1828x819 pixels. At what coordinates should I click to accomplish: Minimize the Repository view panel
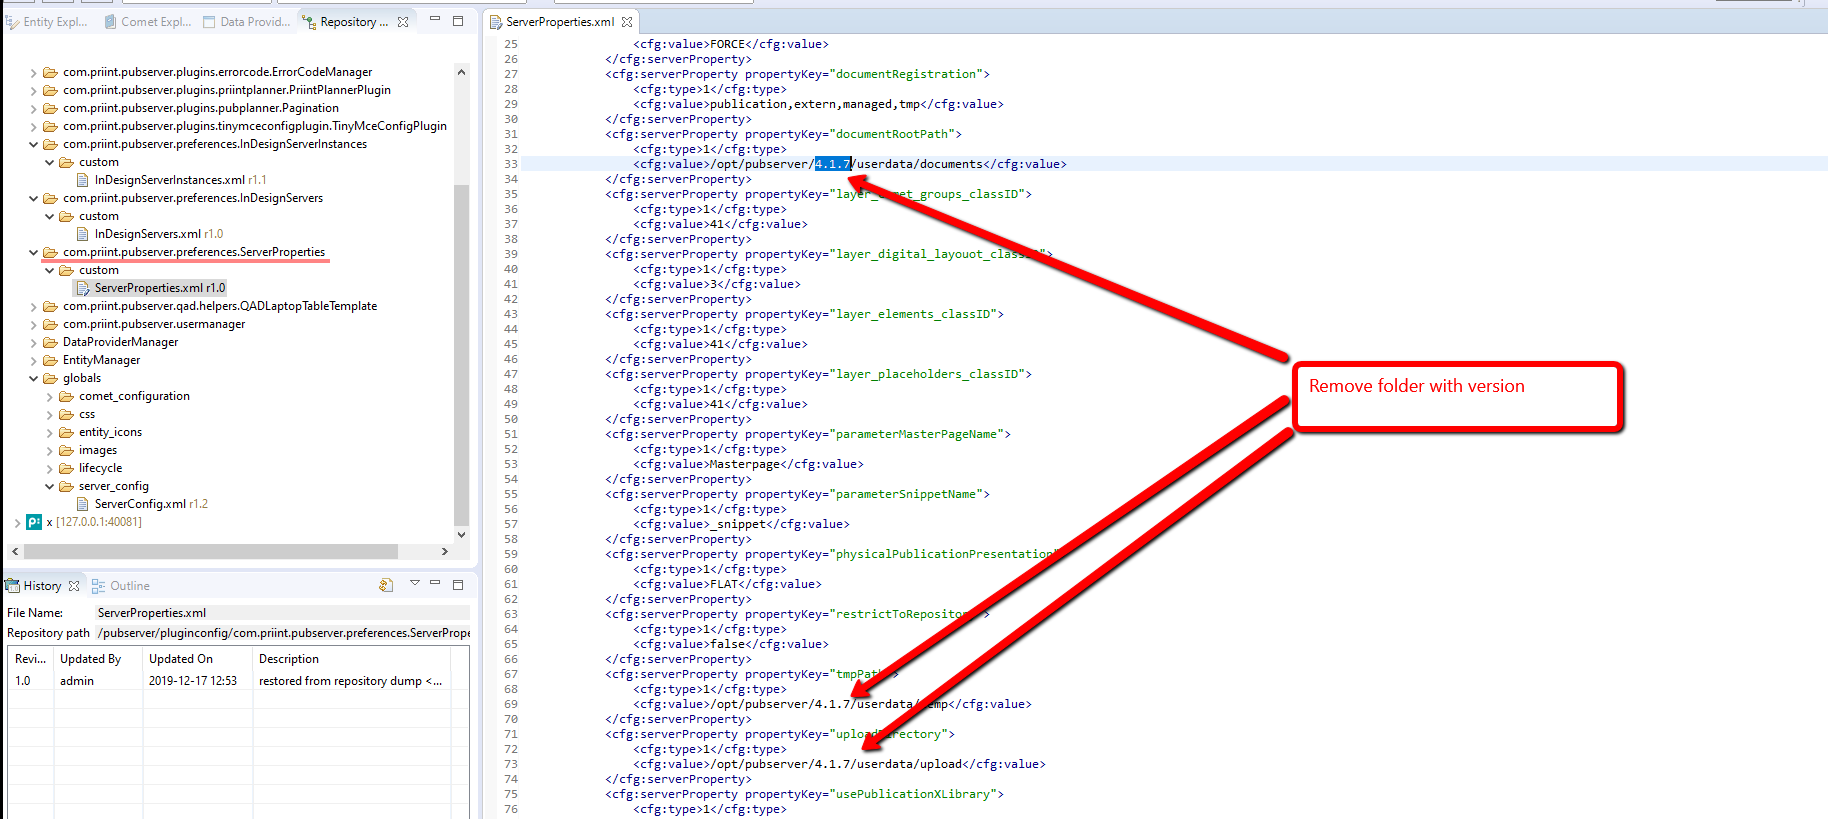[x=435, y=20]
